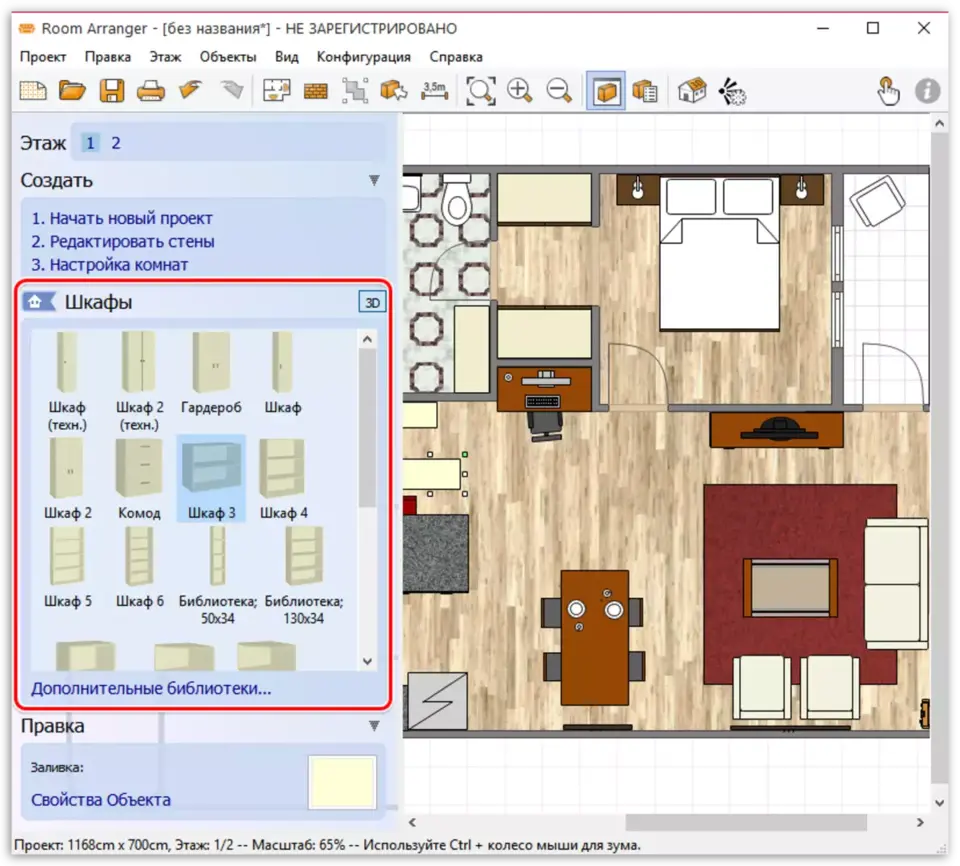Select the highlighted Шкаф 3 object
The height and width of the screenshot is (866, 960).
click(211, 478)
